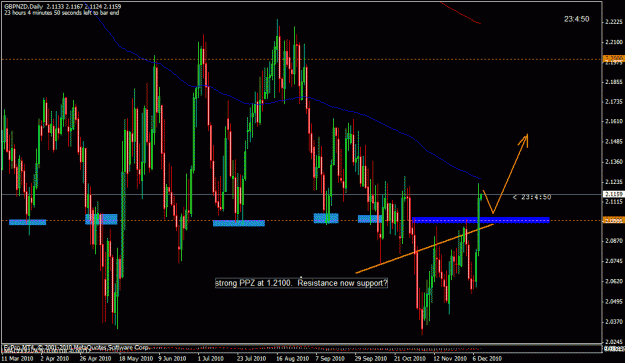Click the 18 May 2010 date label
This screenshot has width=625, height=363.
(x=136, y=358)
